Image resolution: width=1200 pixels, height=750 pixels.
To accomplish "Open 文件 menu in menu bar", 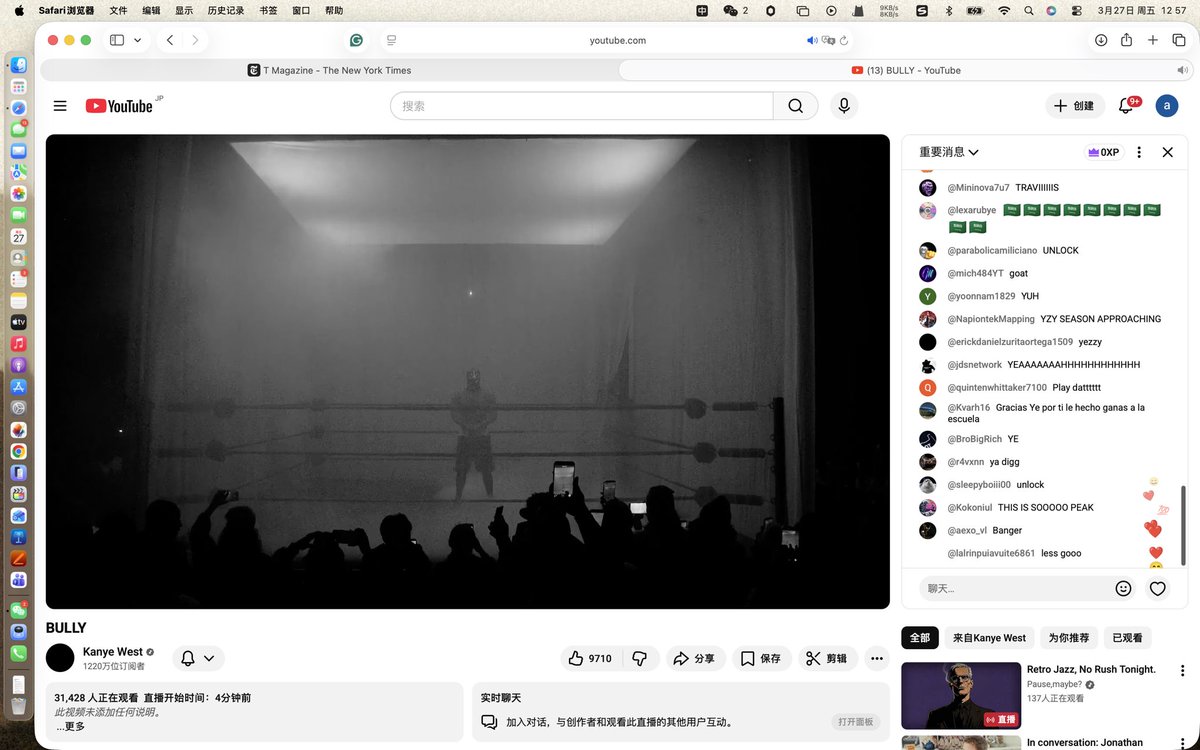I will click(x=118, y=10).
